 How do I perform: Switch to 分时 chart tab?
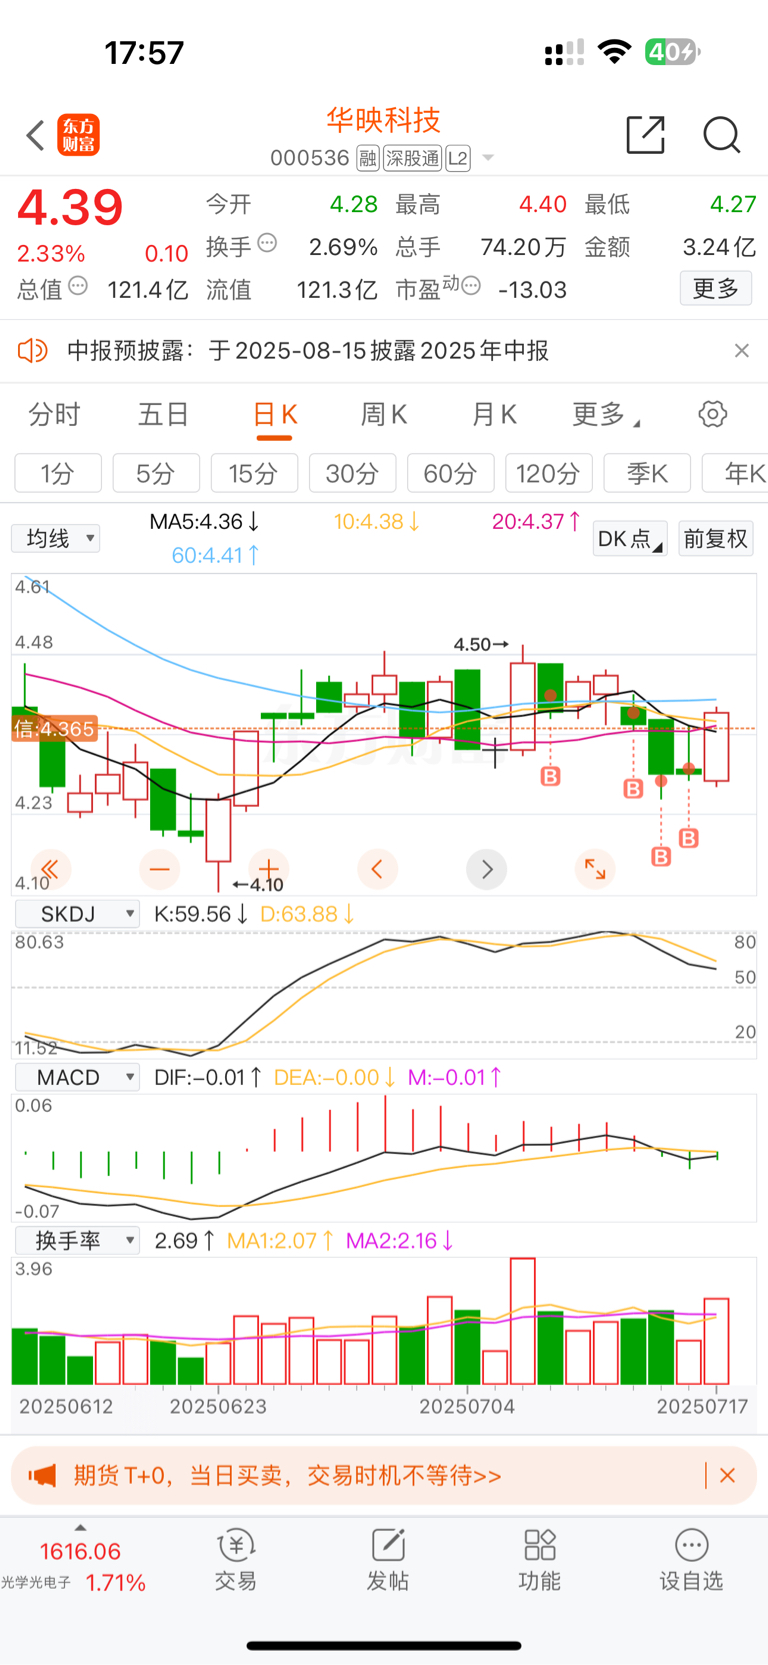54,414
